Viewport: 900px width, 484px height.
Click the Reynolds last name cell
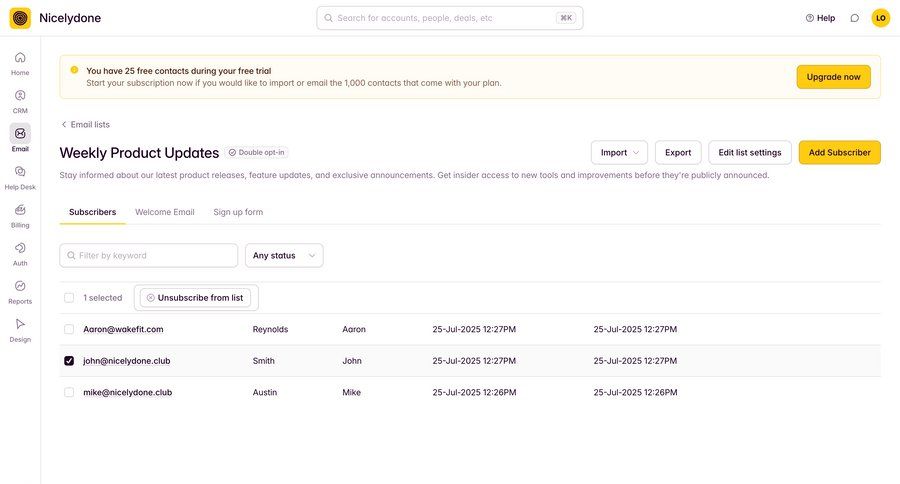270,329
